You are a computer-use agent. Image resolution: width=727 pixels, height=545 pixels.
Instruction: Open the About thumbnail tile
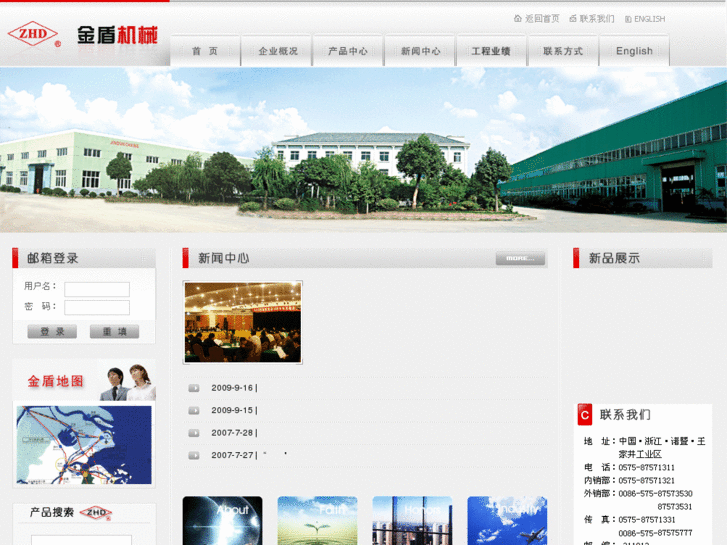click(x=223, y=520)
